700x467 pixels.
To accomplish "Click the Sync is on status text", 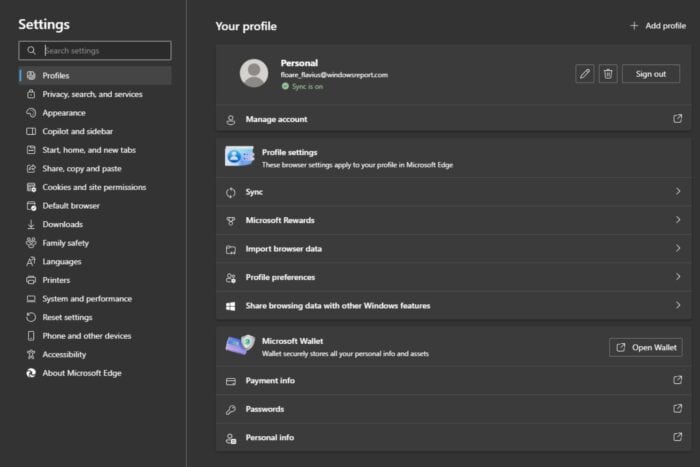I will [x=307, y=87].
